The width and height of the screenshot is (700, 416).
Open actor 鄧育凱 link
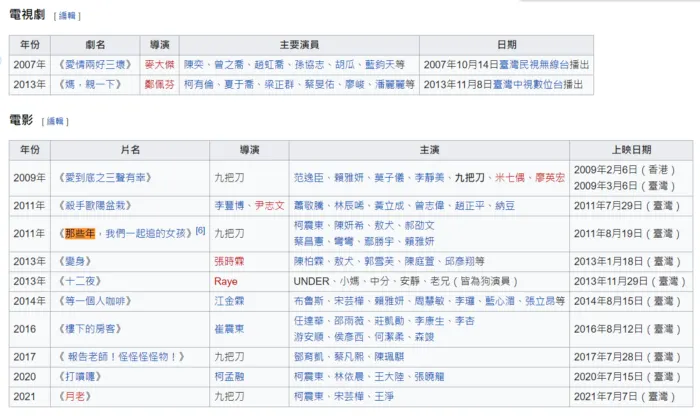[x=308, y=357]
